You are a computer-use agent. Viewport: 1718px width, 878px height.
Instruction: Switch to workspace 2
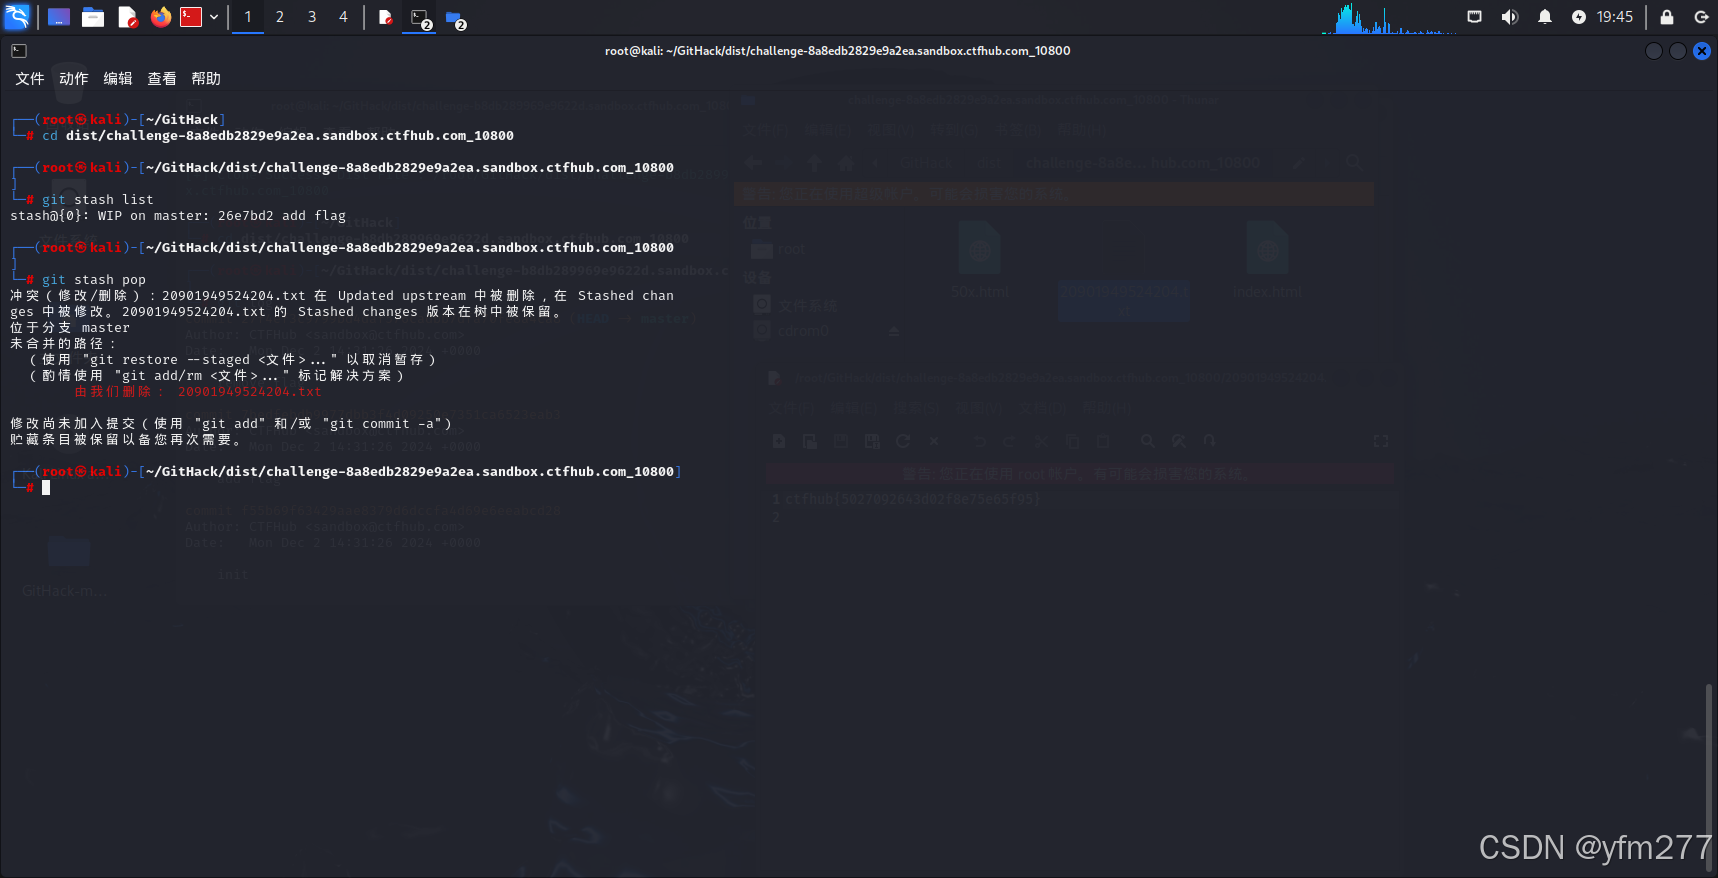click(x=280, y=17)
